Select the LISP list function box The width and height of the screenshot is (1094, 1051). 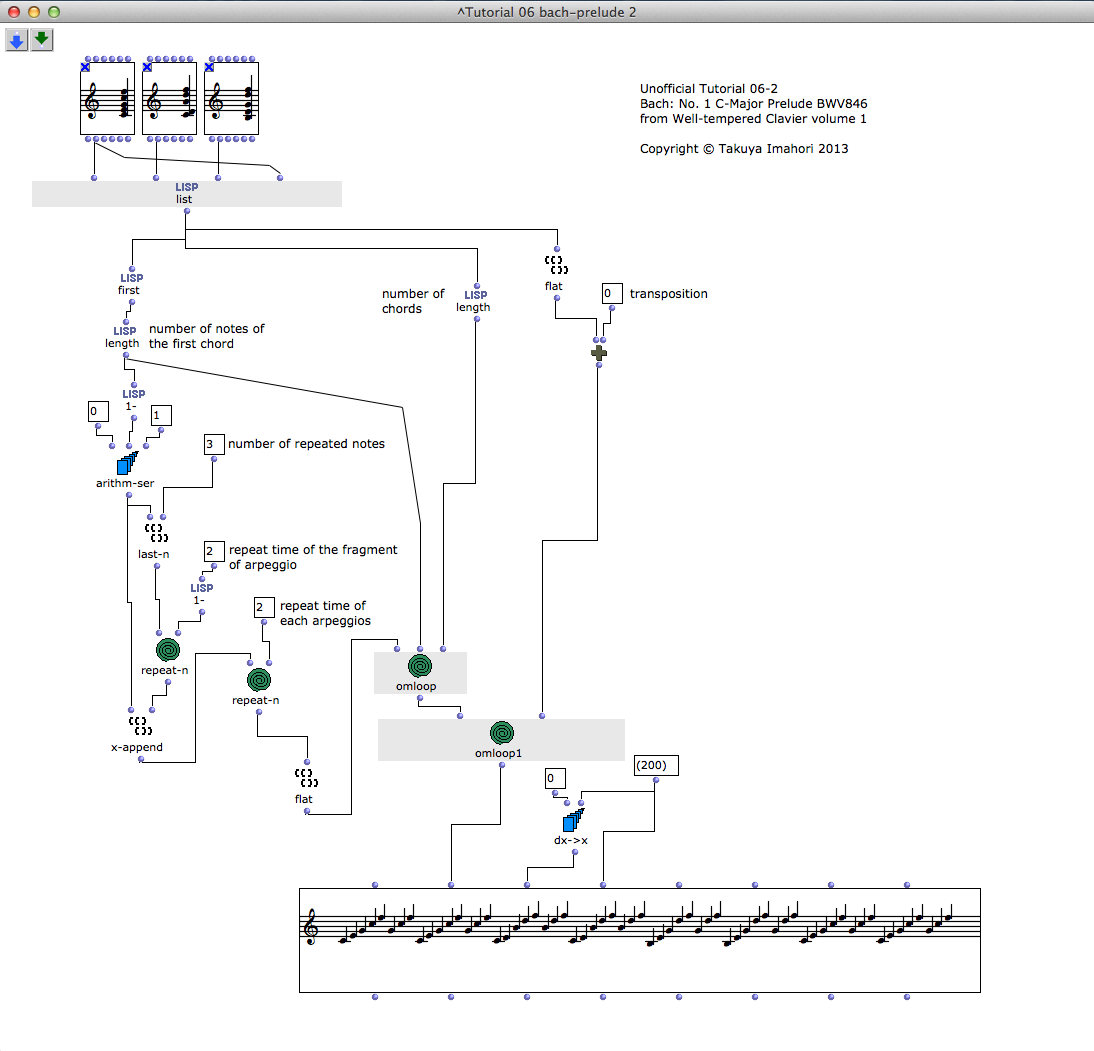point(186,193)
